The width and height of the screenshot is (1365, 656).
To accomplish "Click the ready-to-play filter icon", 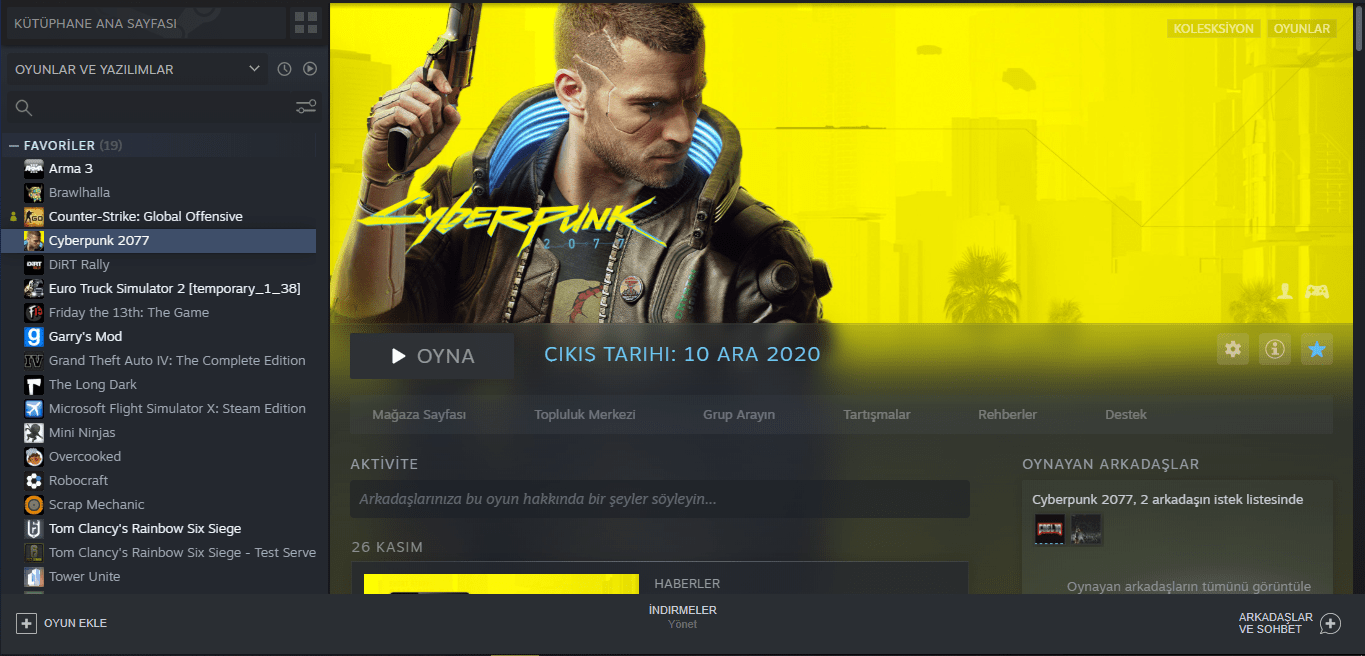I will tap(310, 69).
